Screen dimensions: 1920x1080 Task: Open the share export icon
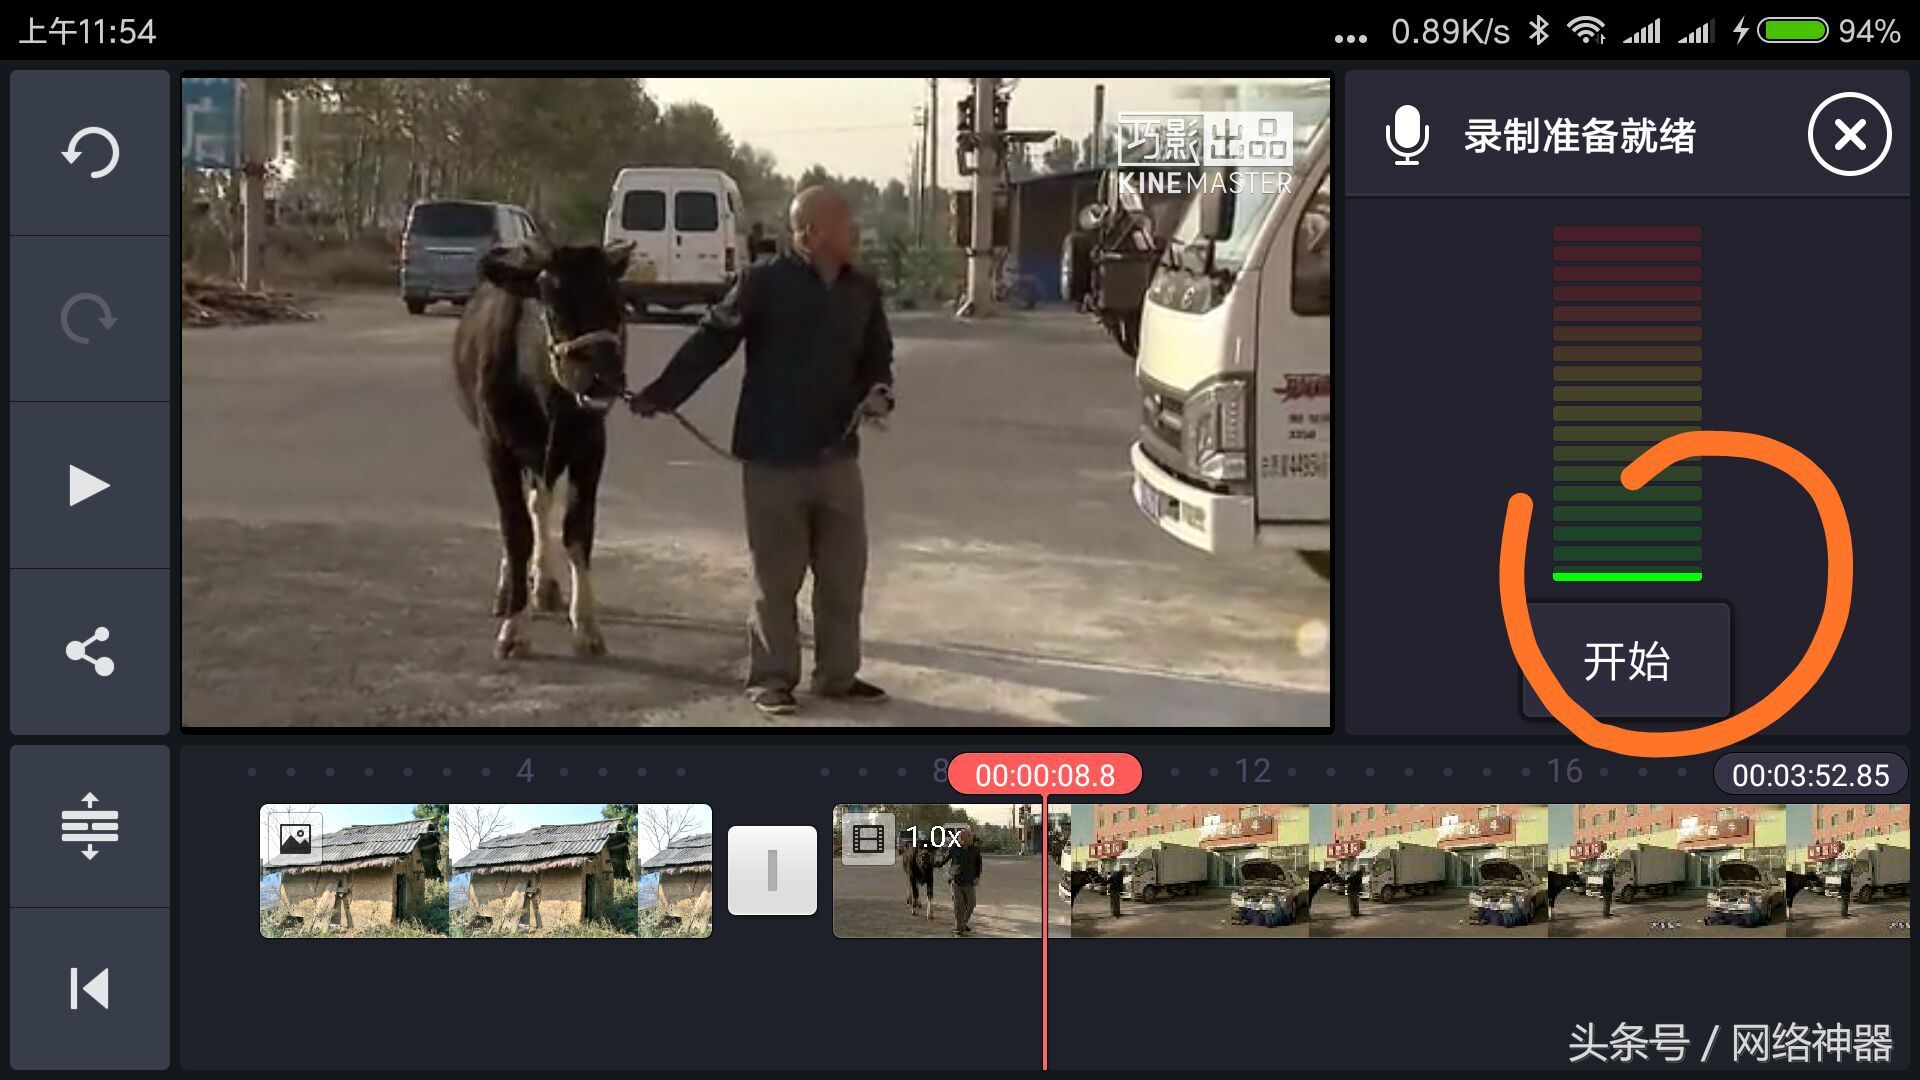(x=90, y=652)
